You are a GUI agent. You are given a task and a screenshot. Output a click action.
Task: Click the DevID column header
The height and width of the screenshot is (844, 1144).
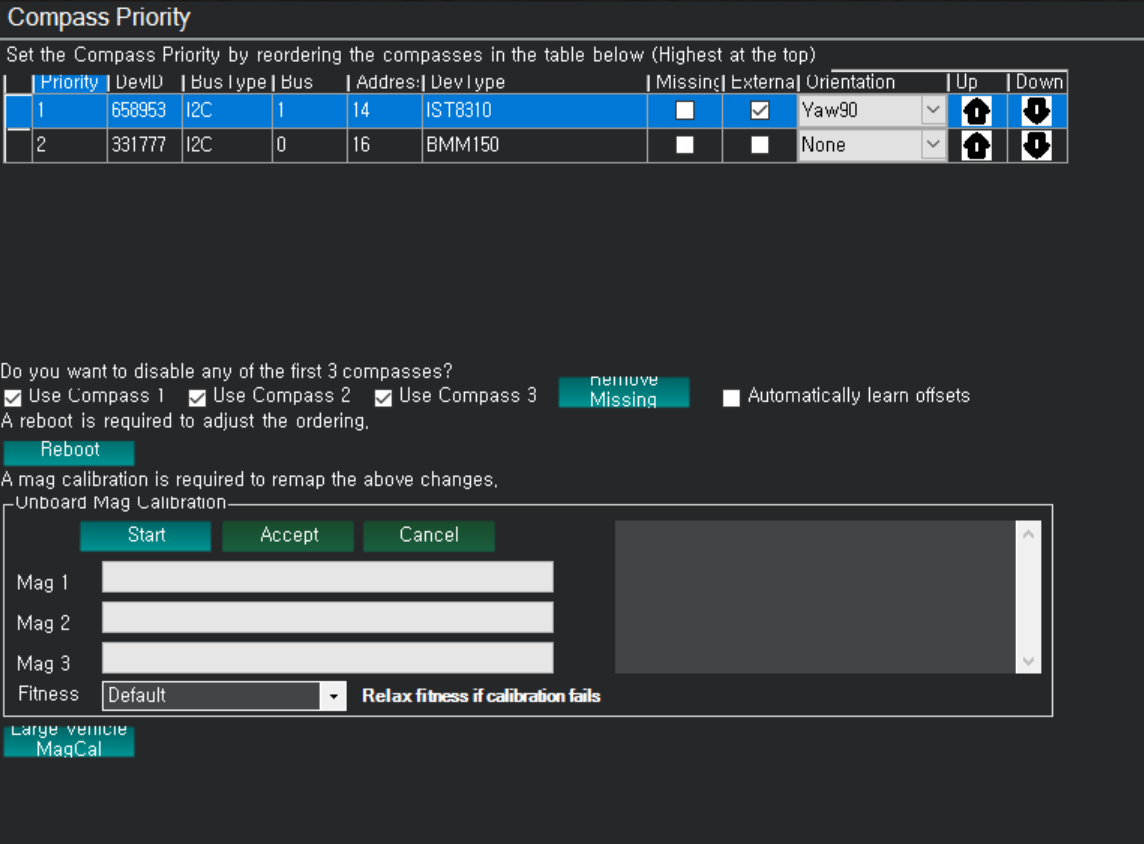(x=144, y=82)
